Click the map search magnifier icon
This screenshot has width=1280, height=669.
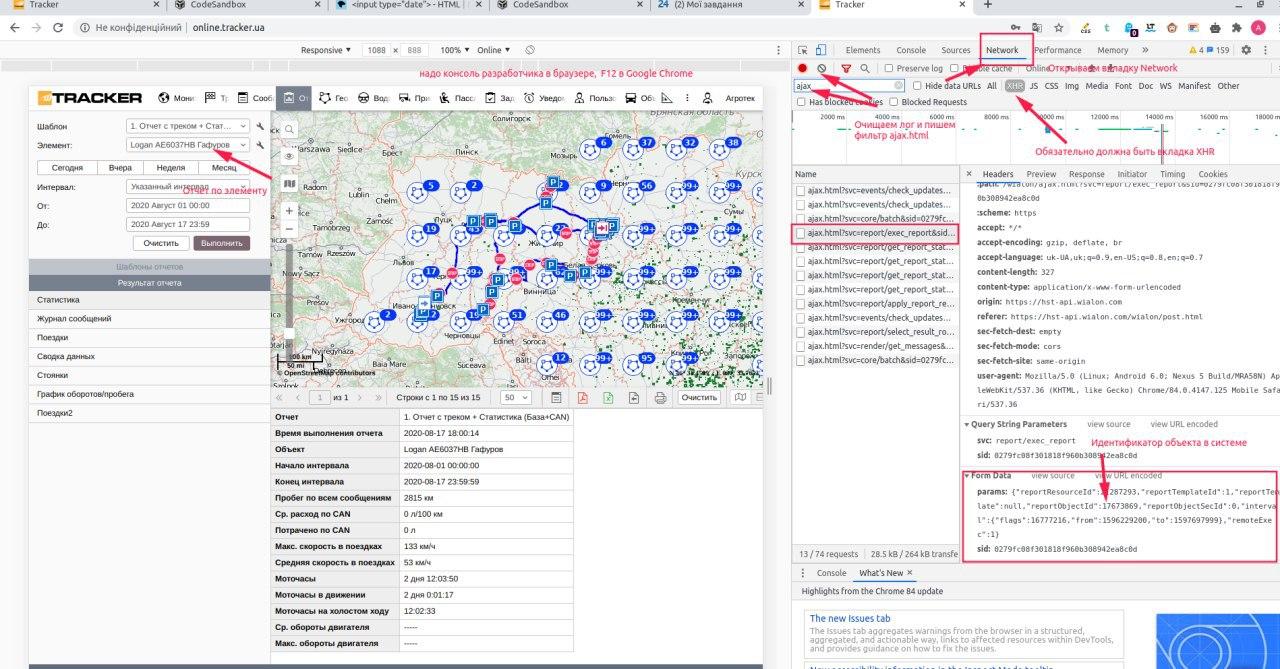point(289,130)
